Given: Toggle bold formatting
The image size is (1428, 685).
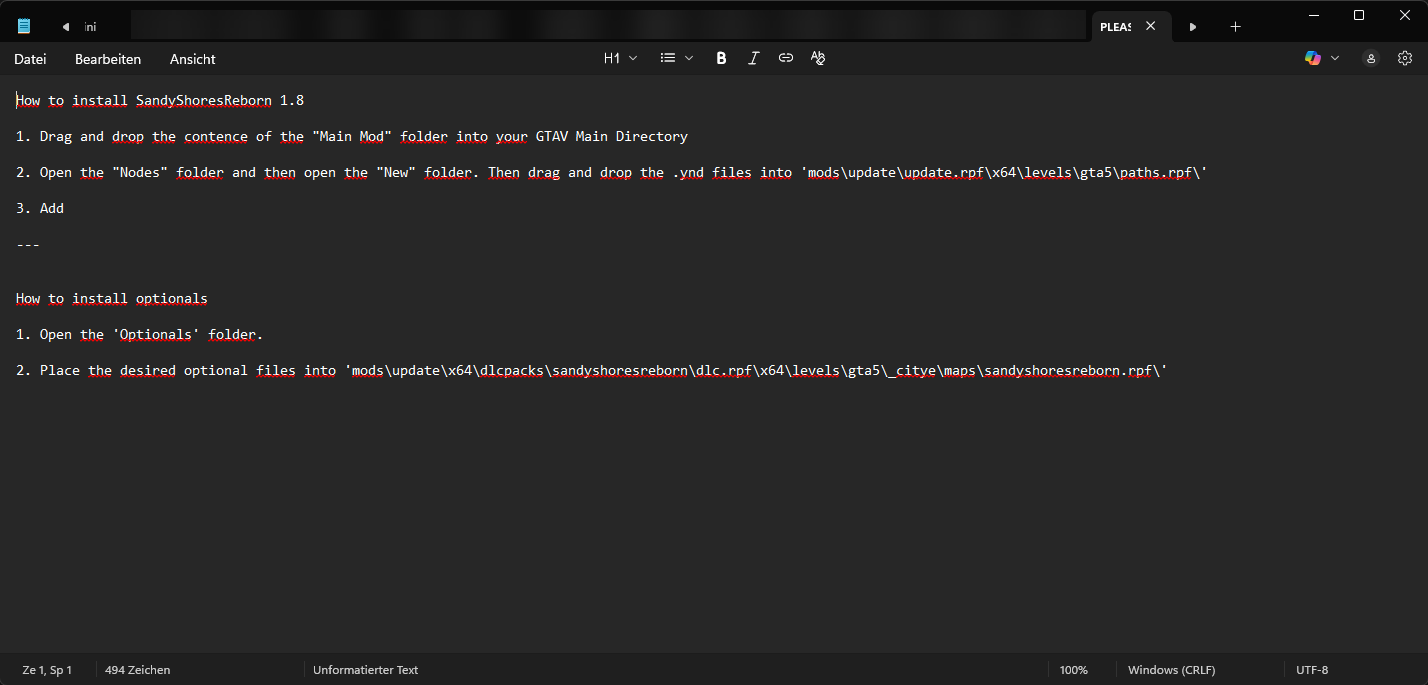Looking at the screenshot, I should pos(721,58).
